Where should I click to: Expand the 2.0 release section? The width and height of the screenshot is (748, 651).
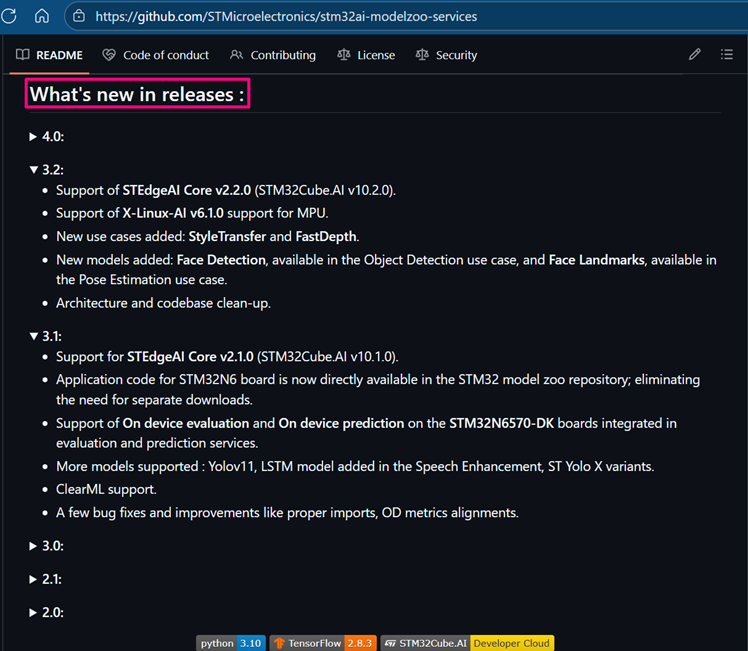coord(46,613)
